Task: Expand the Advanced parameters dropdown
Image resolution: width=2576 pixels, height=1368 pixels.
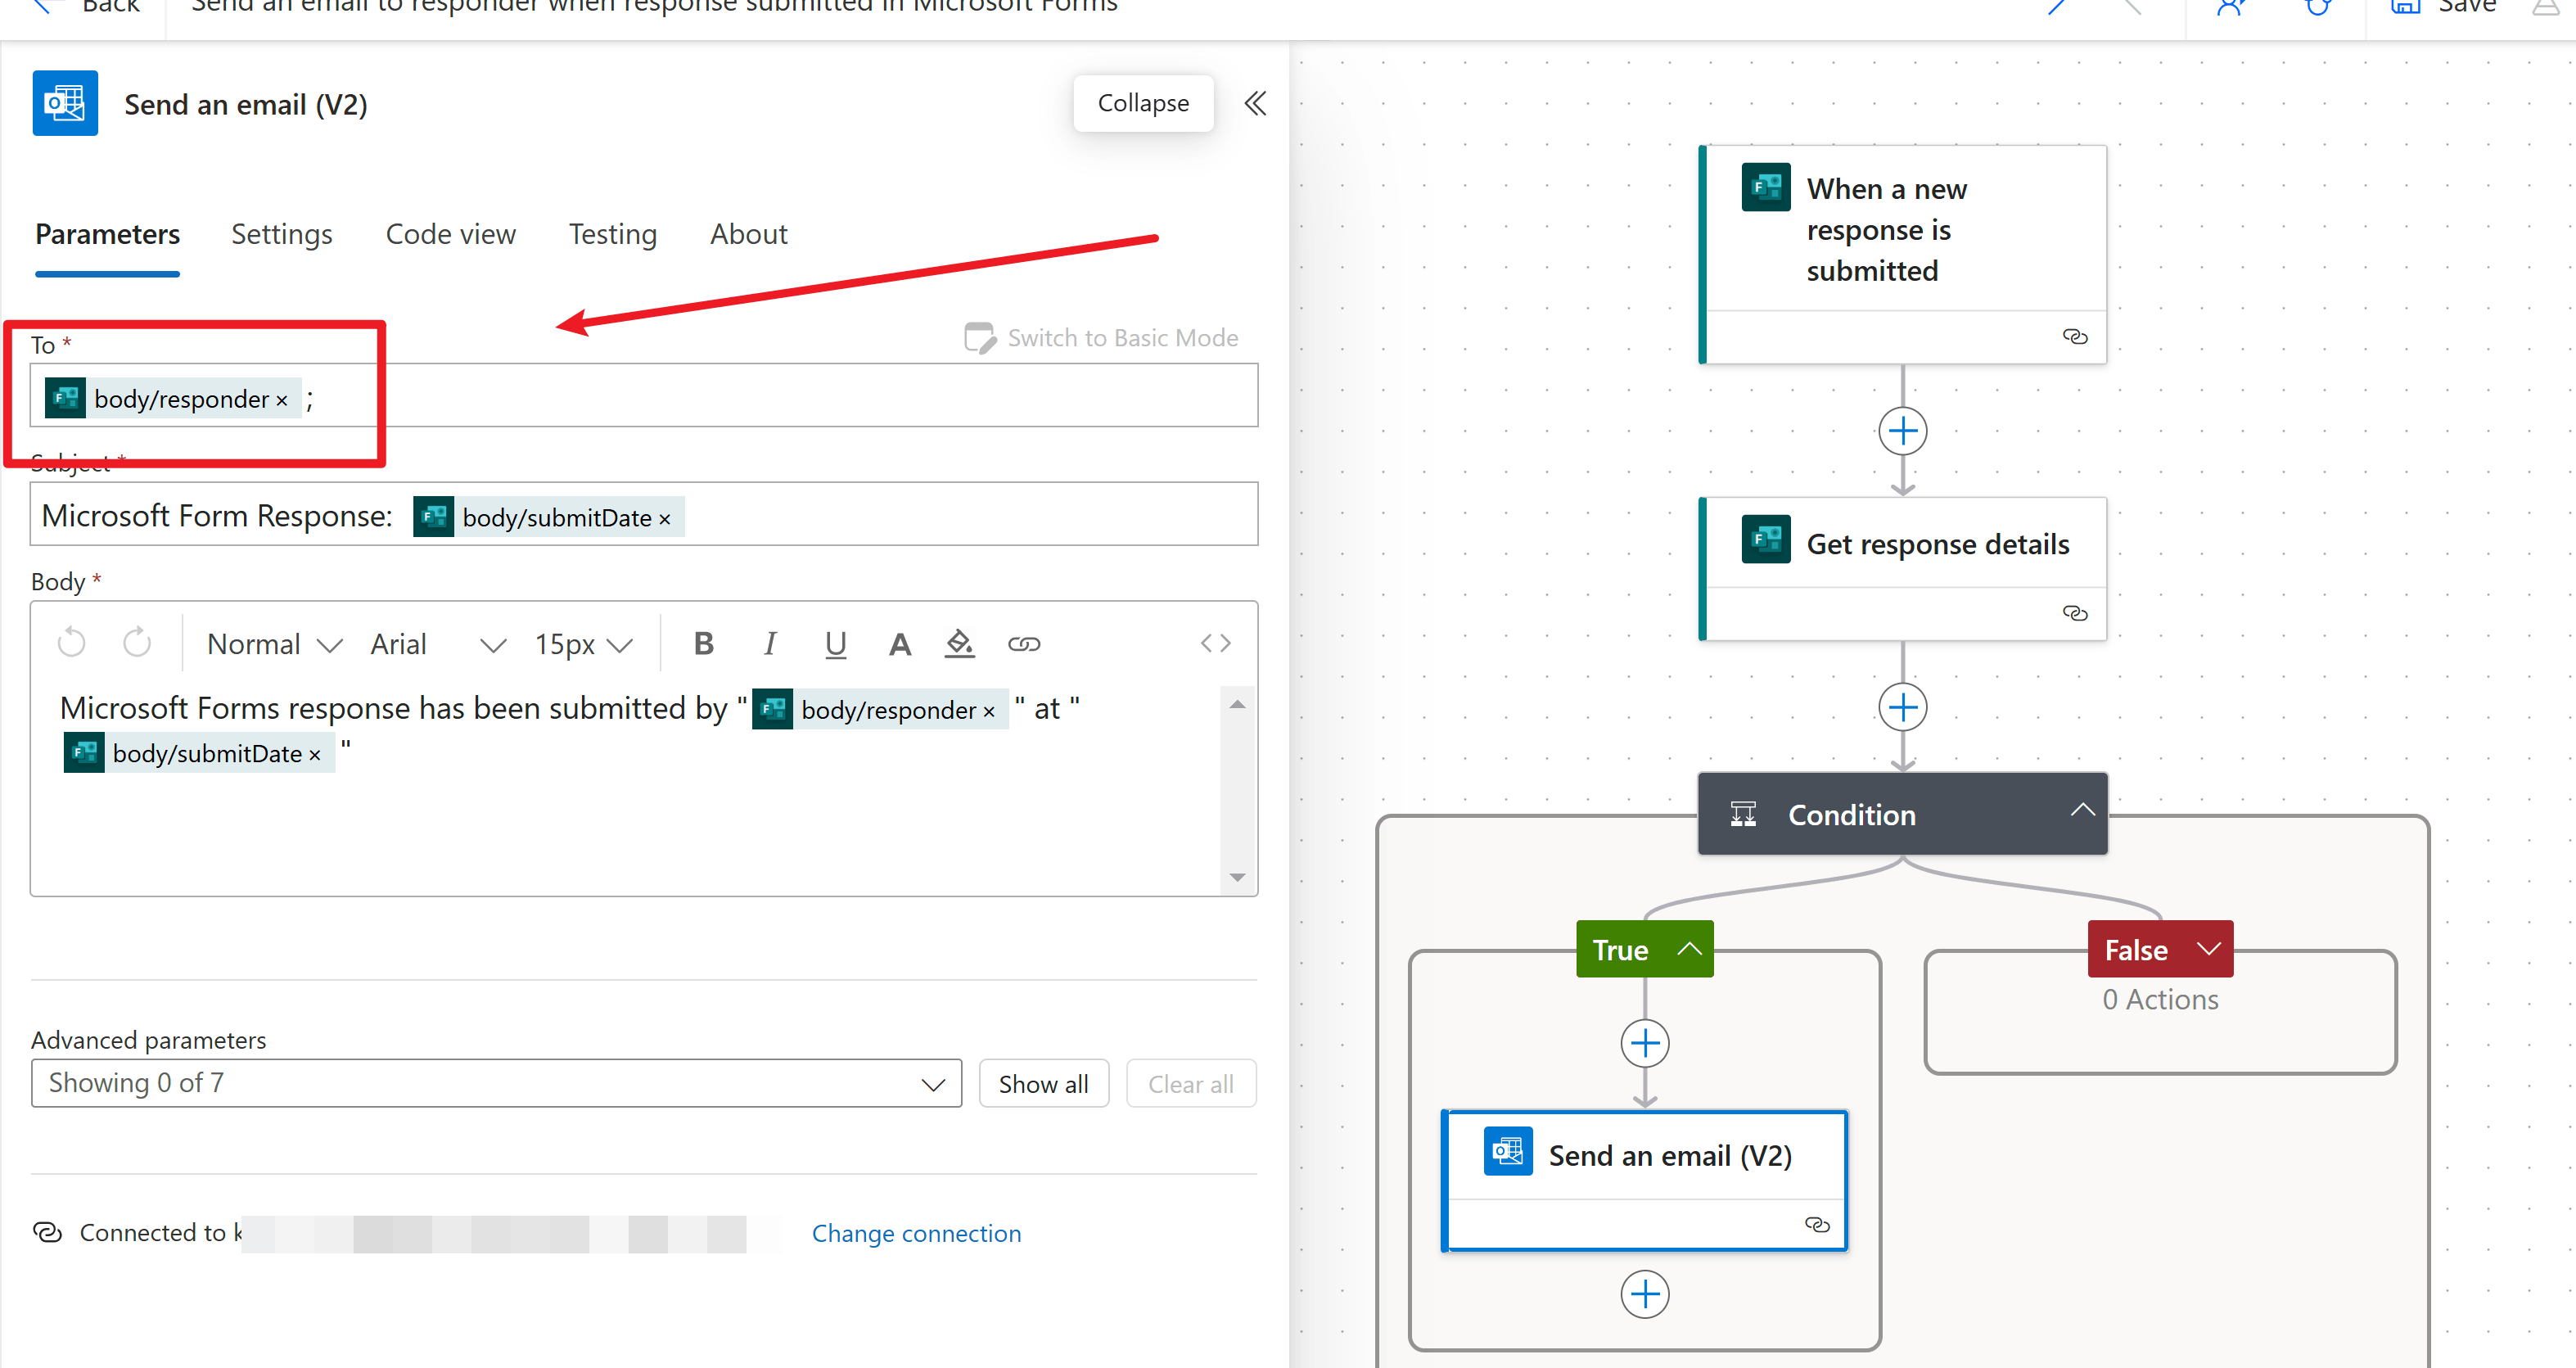Action: [x=496, y=1083]
